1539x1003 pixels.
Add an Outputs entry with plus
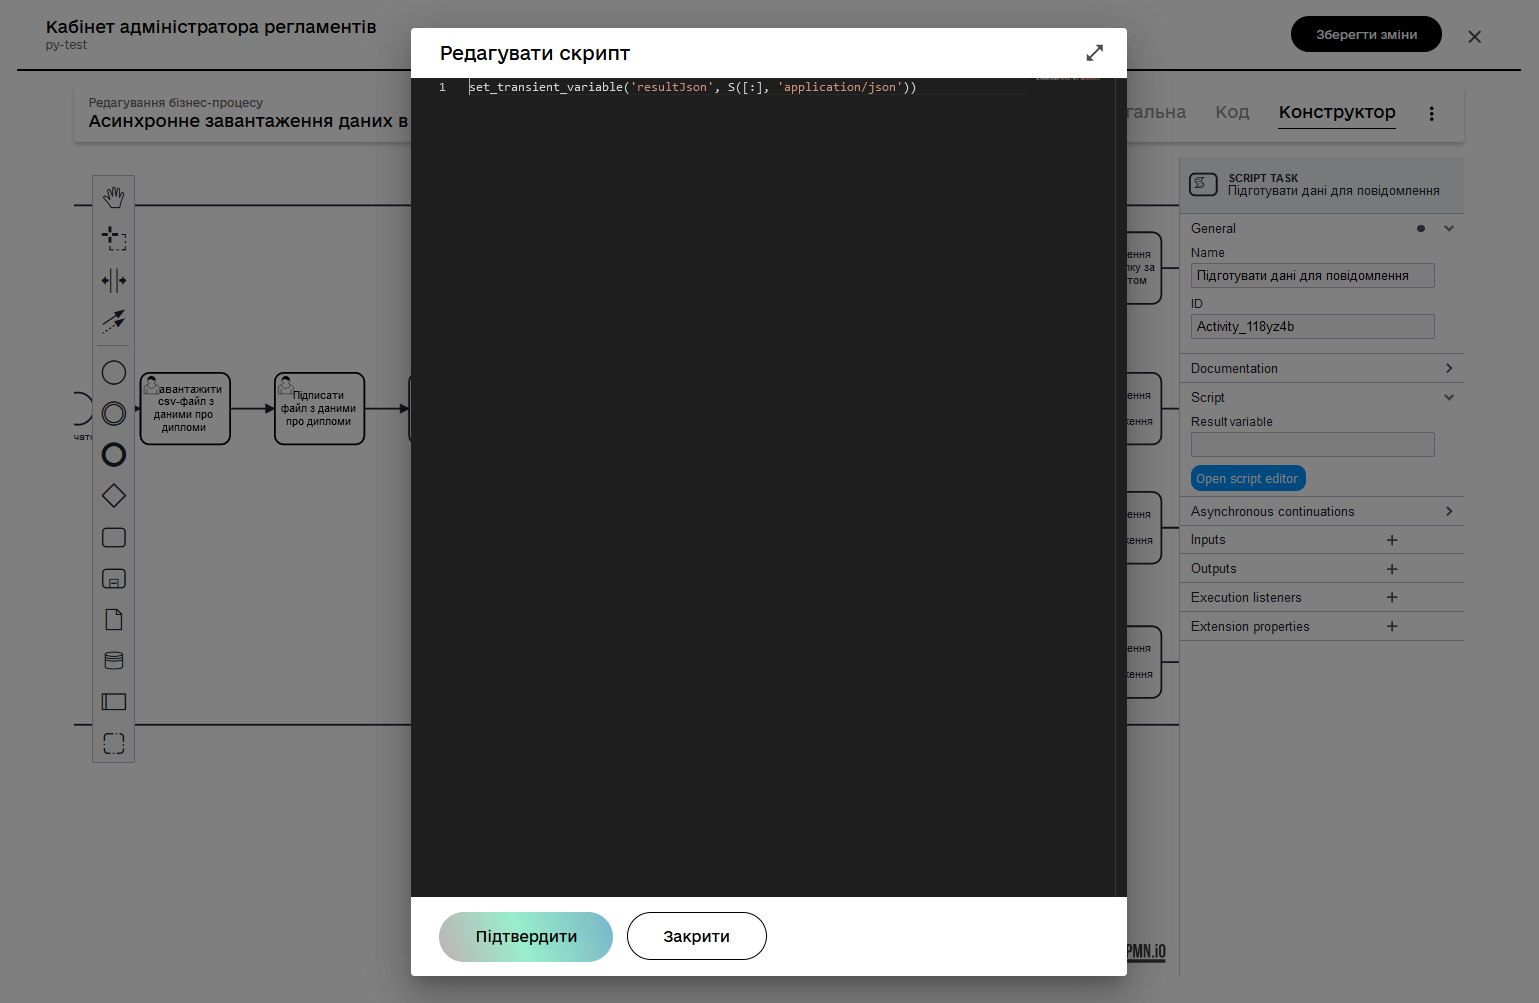pyautogui.click(x=1392, y=569)
